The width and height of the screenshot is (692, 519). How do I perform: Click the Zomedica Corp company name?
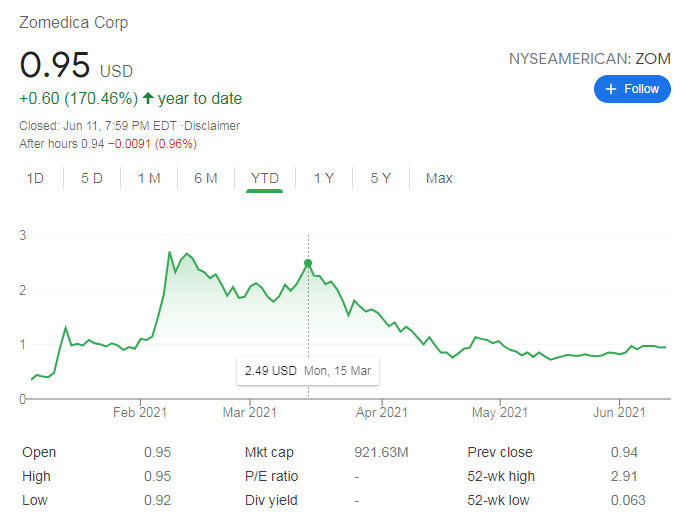[74, 23]
